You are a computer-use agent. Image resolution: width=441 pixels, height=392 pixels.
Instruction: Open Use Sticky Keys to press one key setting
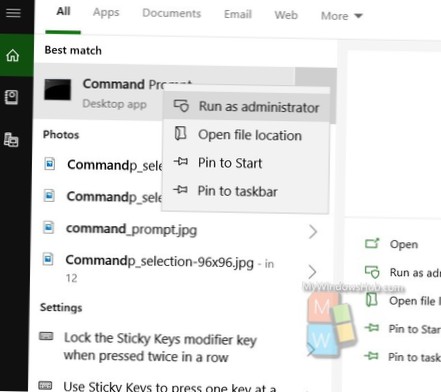pyautogui.click(x=169, y=387)
